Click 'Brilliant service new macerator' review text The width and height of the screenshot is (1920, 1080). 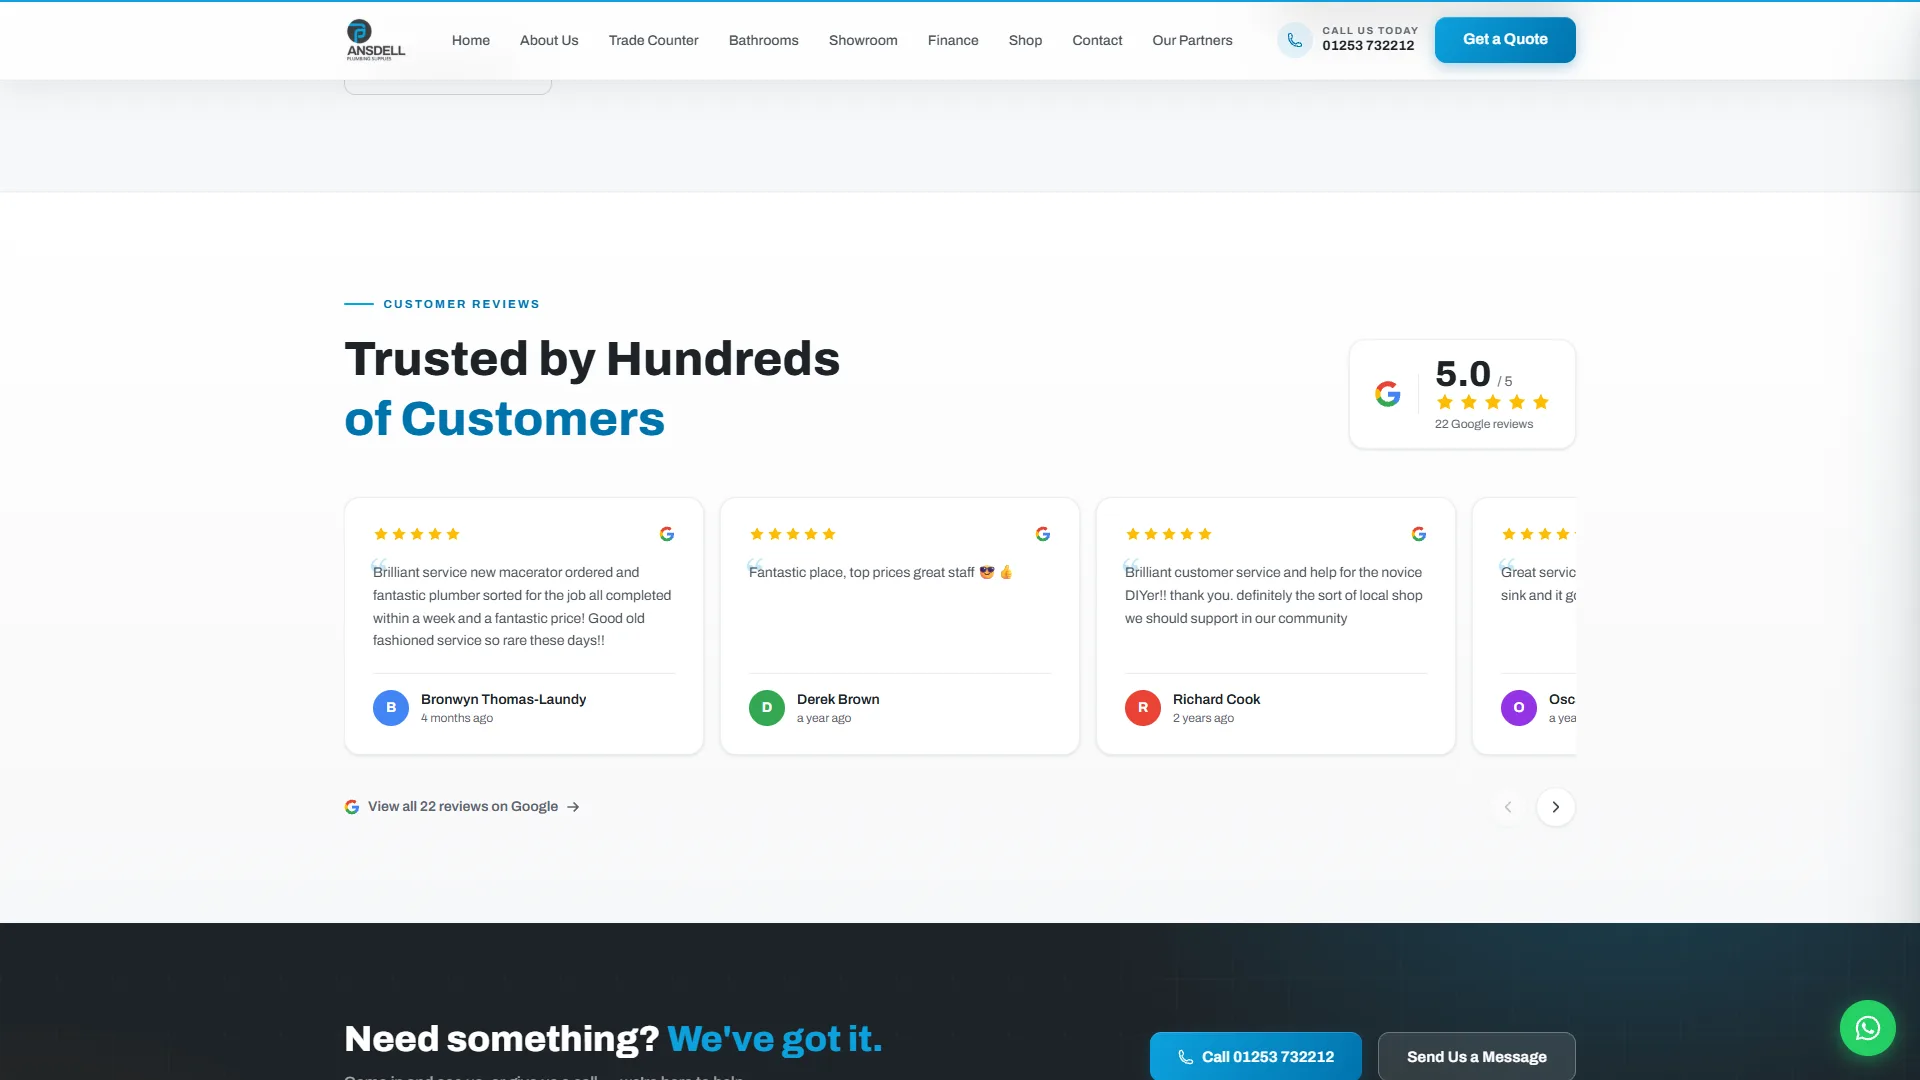[x=522, y=606]
